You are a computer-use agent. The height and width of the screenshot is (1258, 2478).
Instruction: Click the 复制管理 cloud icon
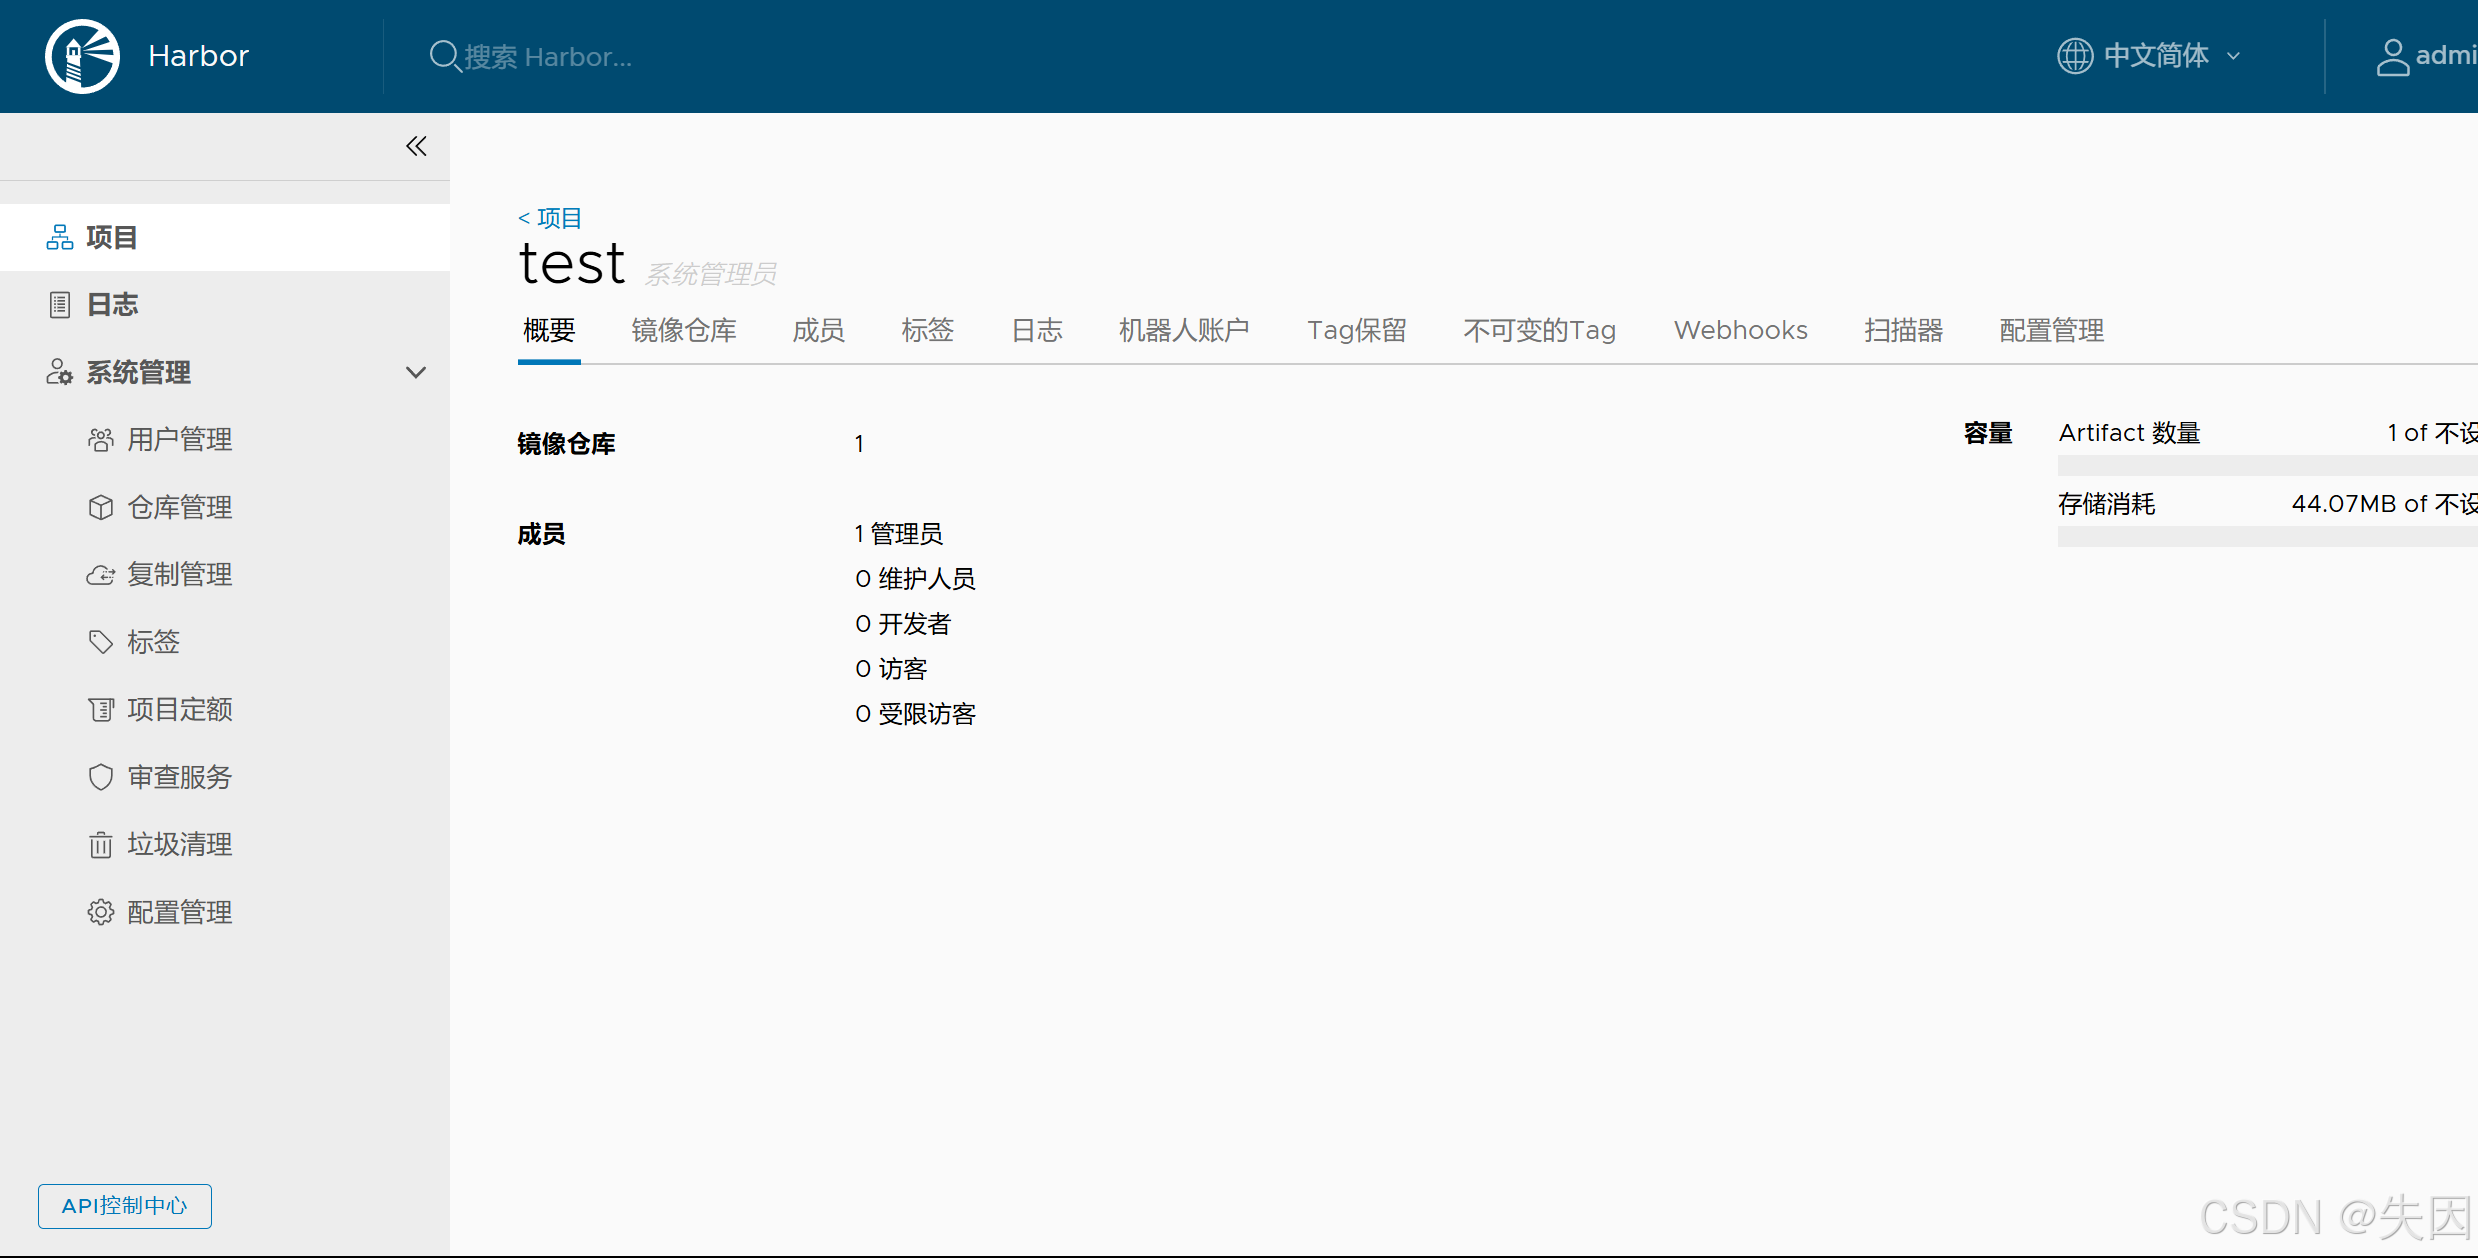[100, 575]
